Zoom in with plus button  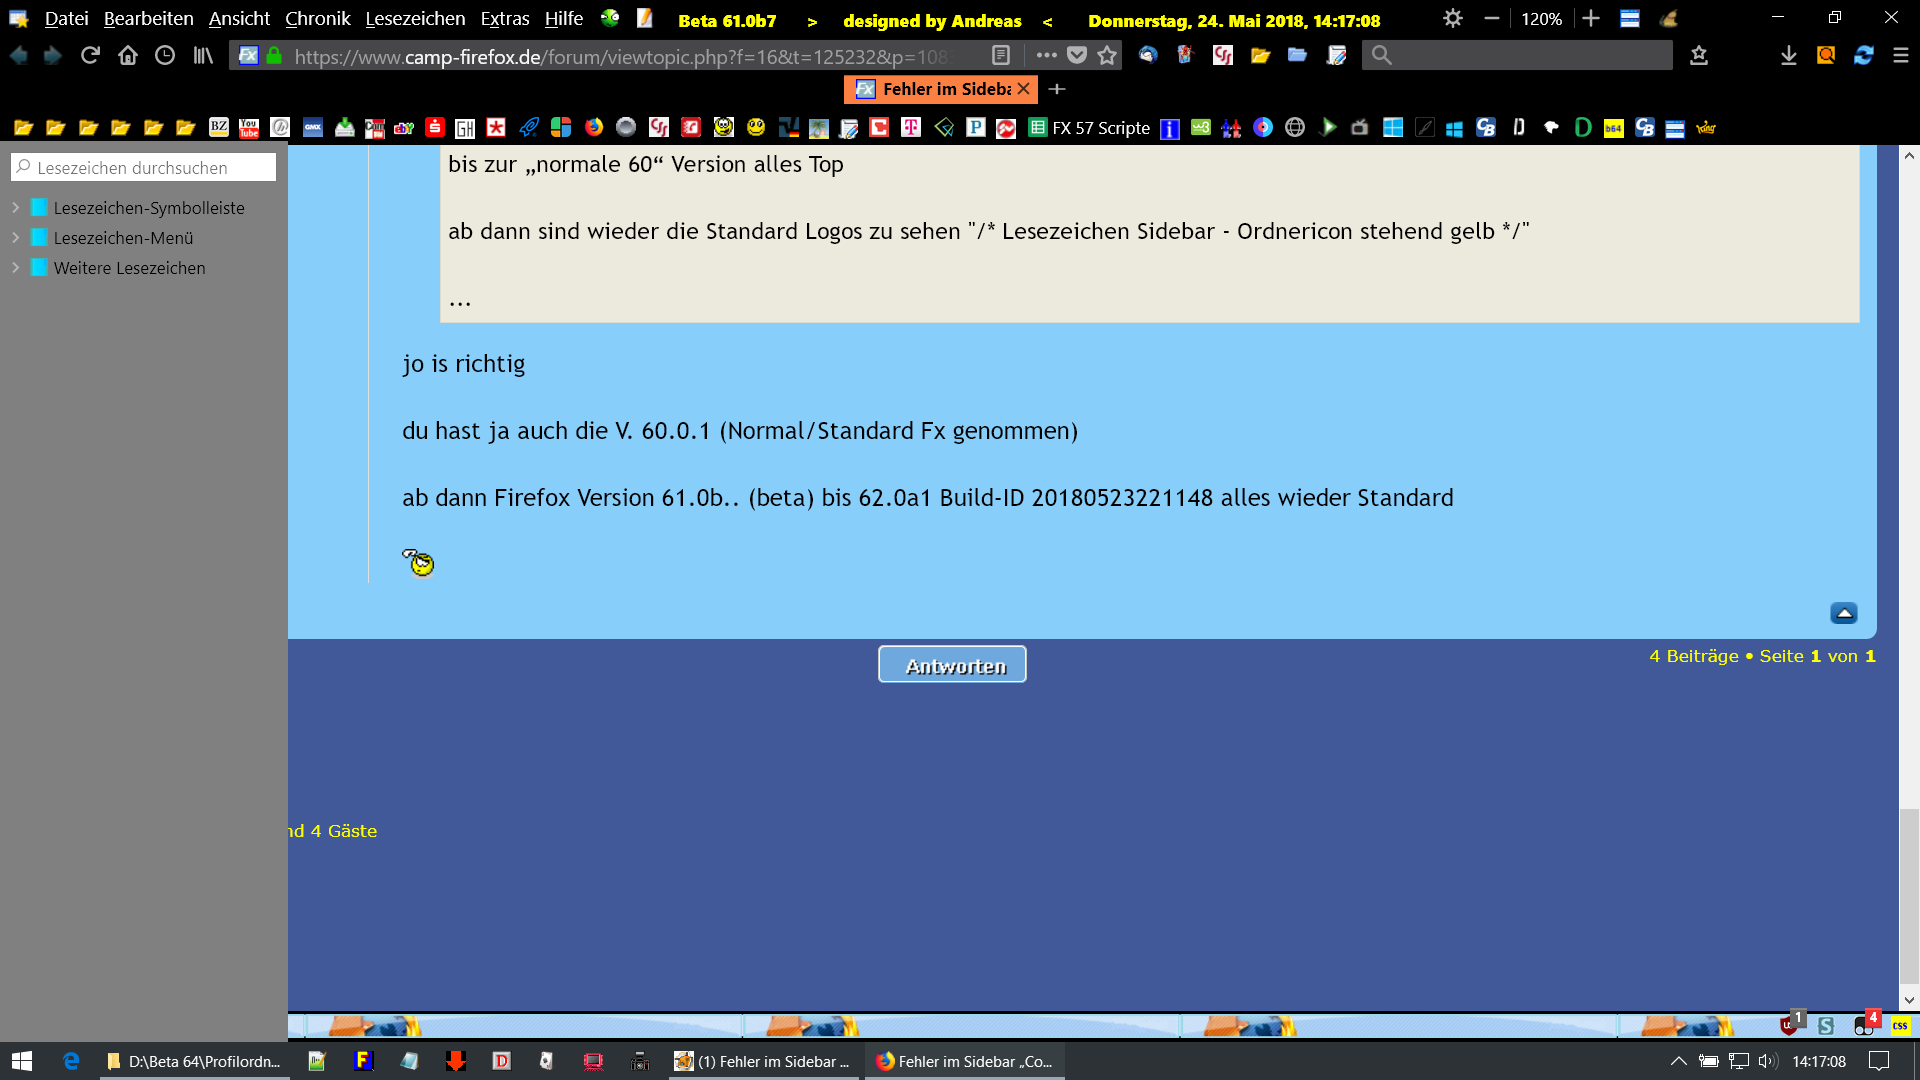pos(1591,19)
